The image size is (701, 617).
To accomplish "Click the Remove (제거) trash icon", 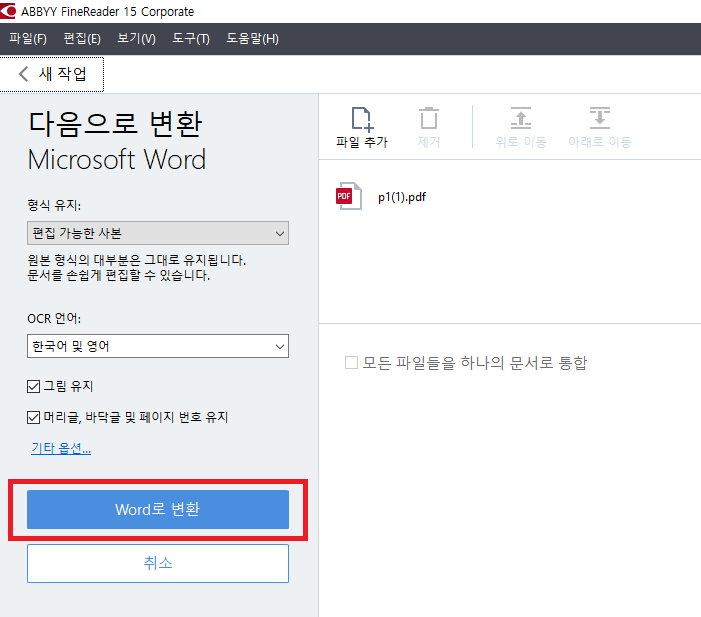I will tap(429, 118).
